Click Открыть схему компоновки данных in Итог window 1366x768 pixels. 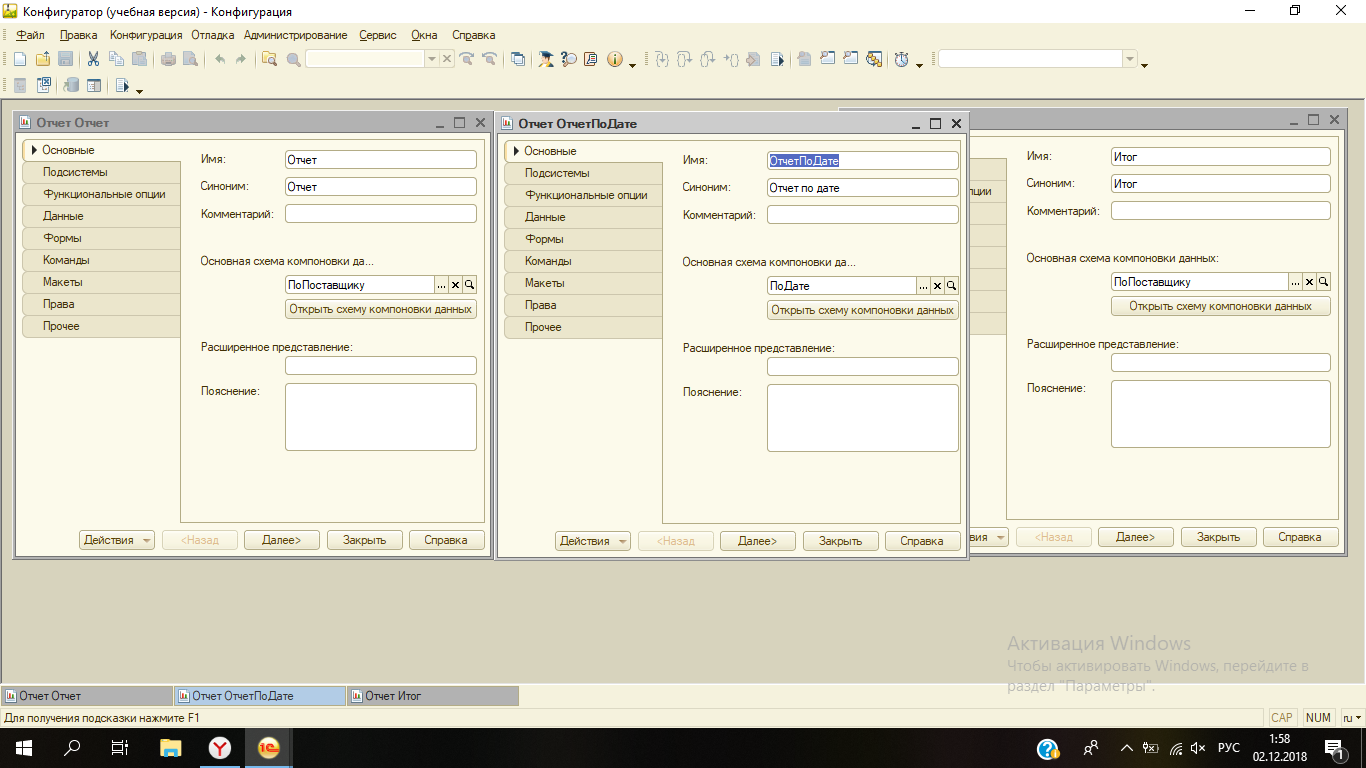pyautogui.click(x=1220, y=306)
